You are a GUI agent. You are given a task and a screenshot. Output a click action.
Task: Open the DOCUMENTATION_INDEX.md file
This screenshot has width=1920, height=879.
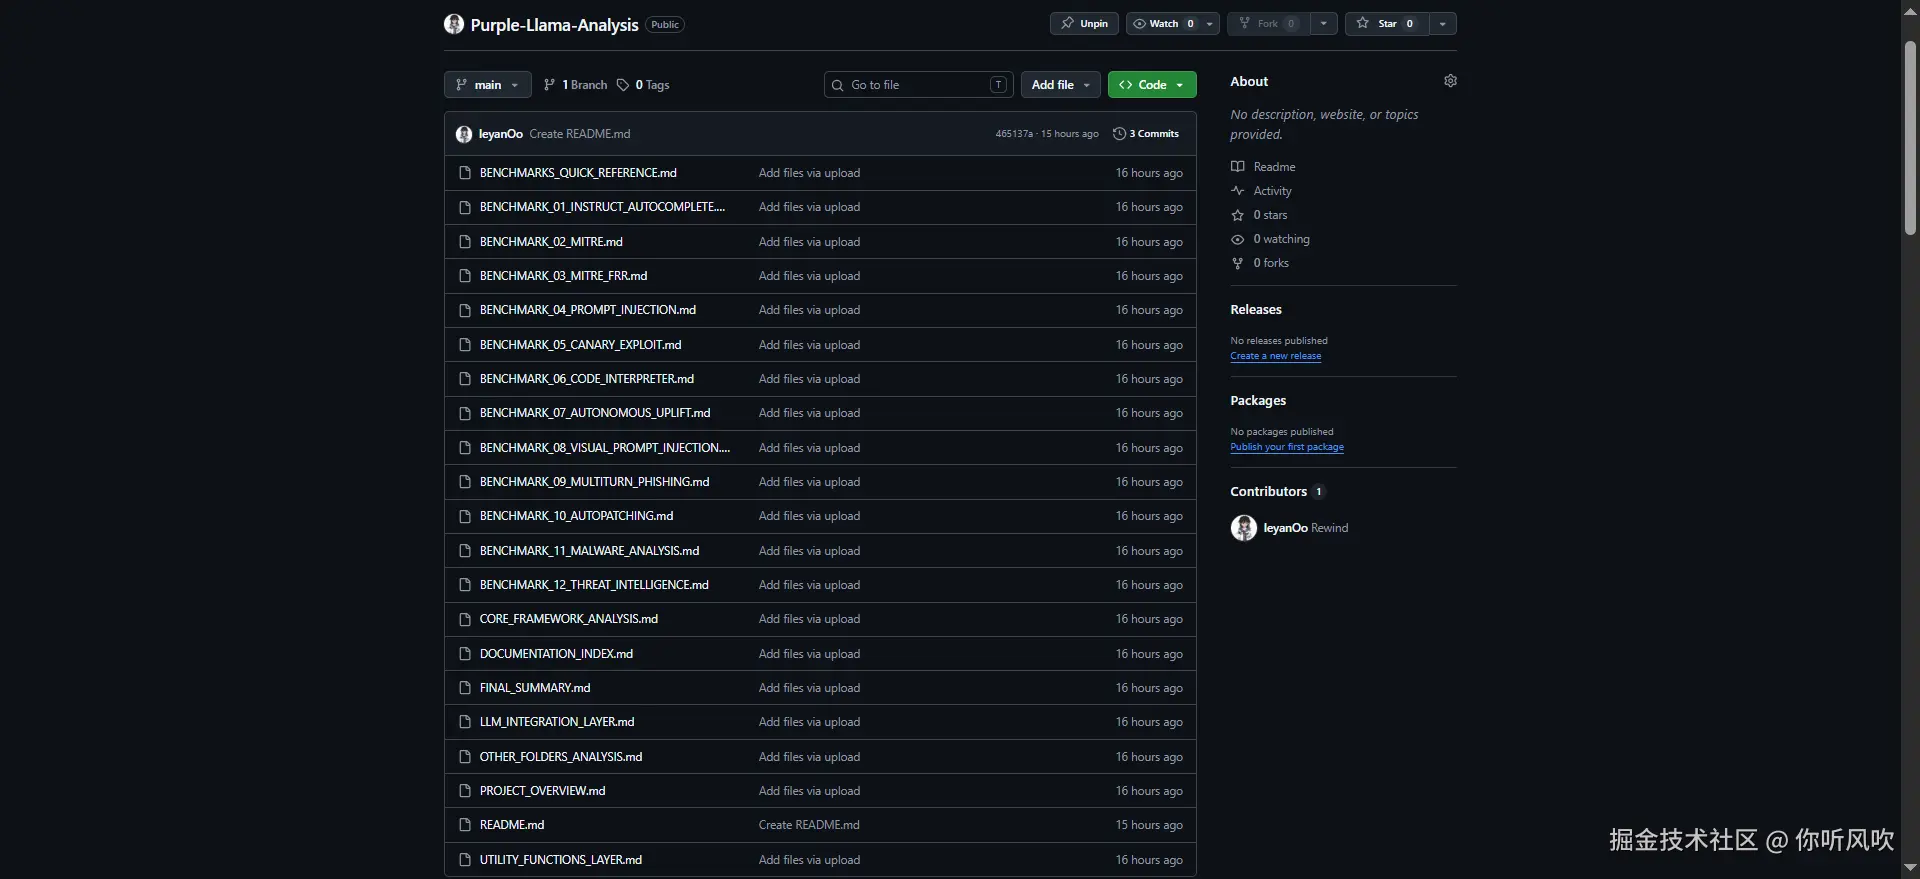point(556,654)
